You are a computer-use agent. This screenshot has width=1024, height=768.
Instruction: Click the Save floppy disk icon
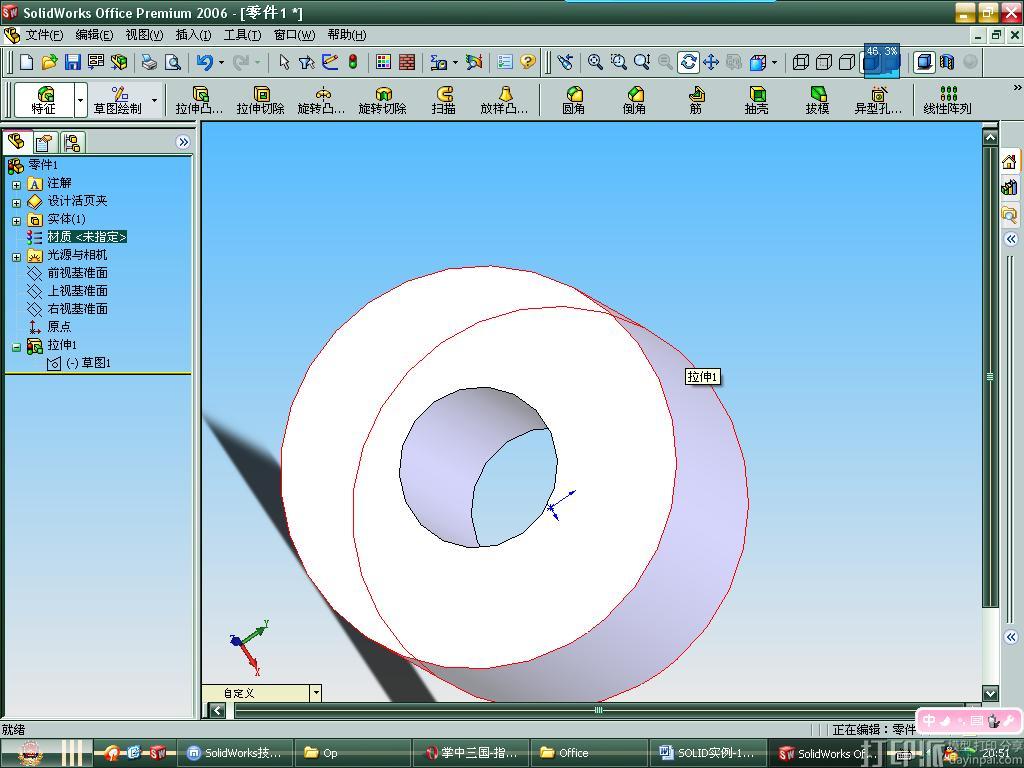(x=72, y=62)
